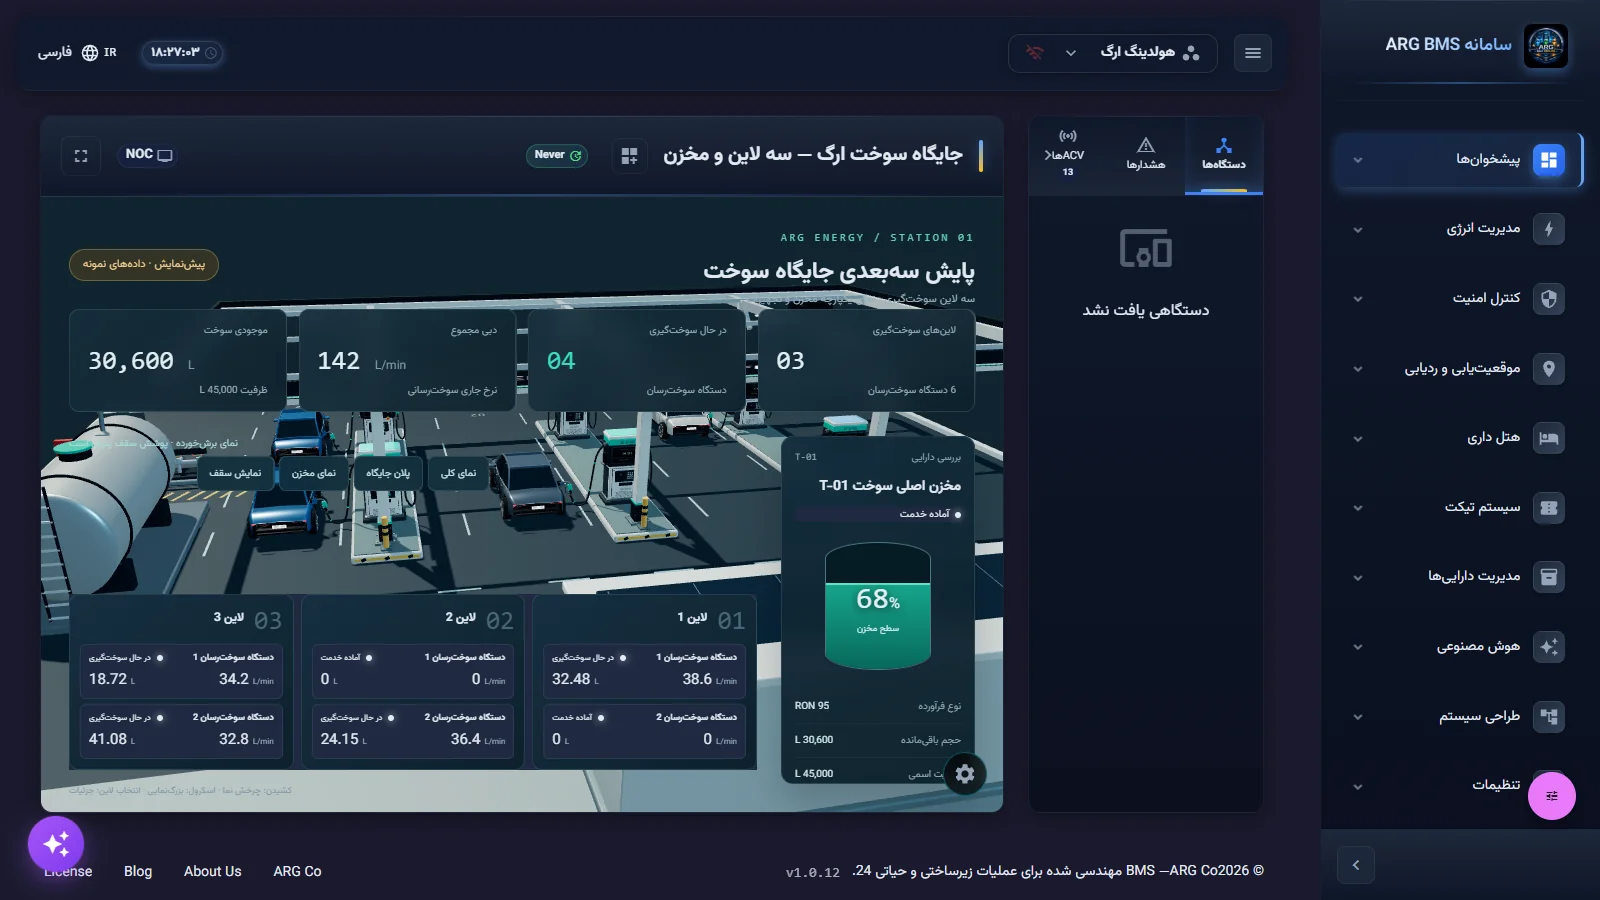
Task: Select Tank view (نمای مخزن)
Action: coord(314,473)
